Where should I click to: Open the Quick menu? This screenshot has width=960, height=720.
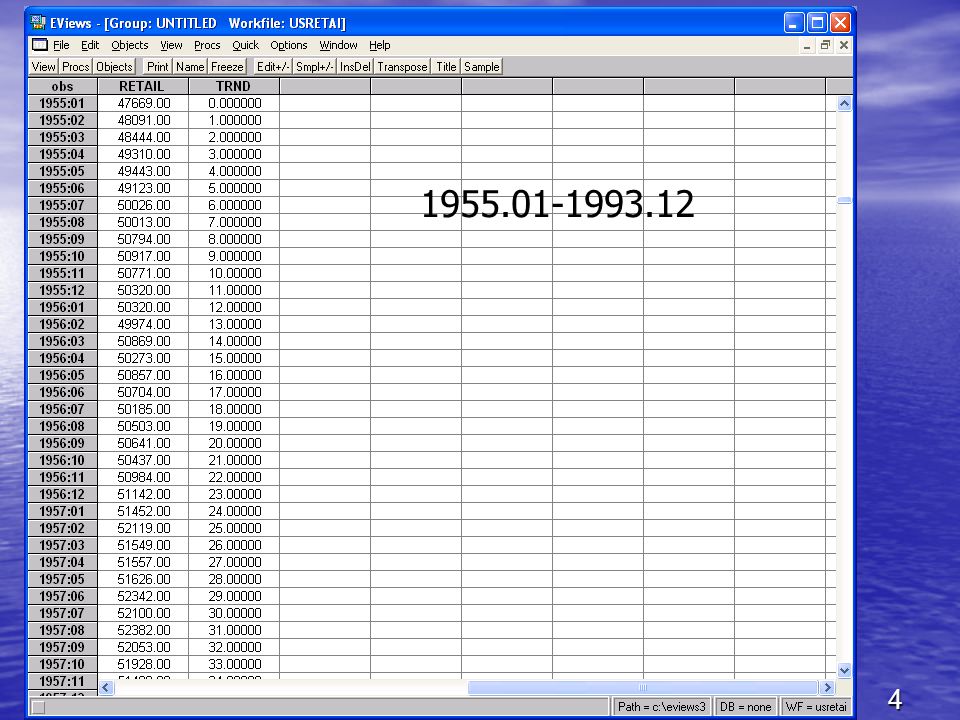pyautogui.click(x=246, y=45)
